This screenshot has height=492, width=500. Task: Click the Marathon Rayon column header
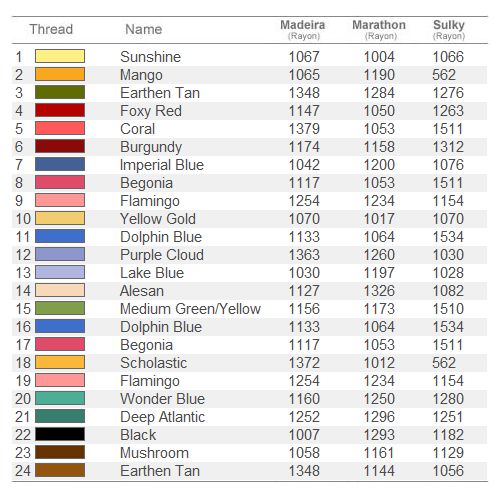(379, 30)
